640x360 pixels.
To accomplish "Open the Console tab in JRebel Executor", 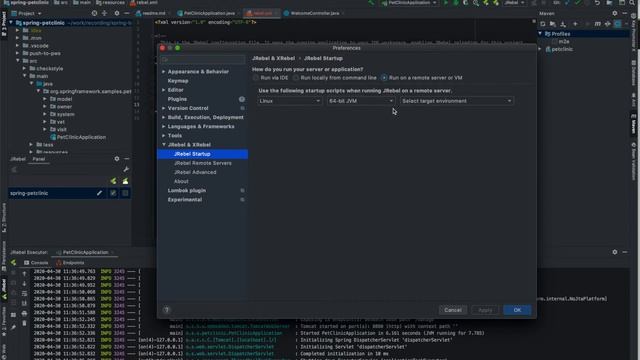I will coord(36,263).
